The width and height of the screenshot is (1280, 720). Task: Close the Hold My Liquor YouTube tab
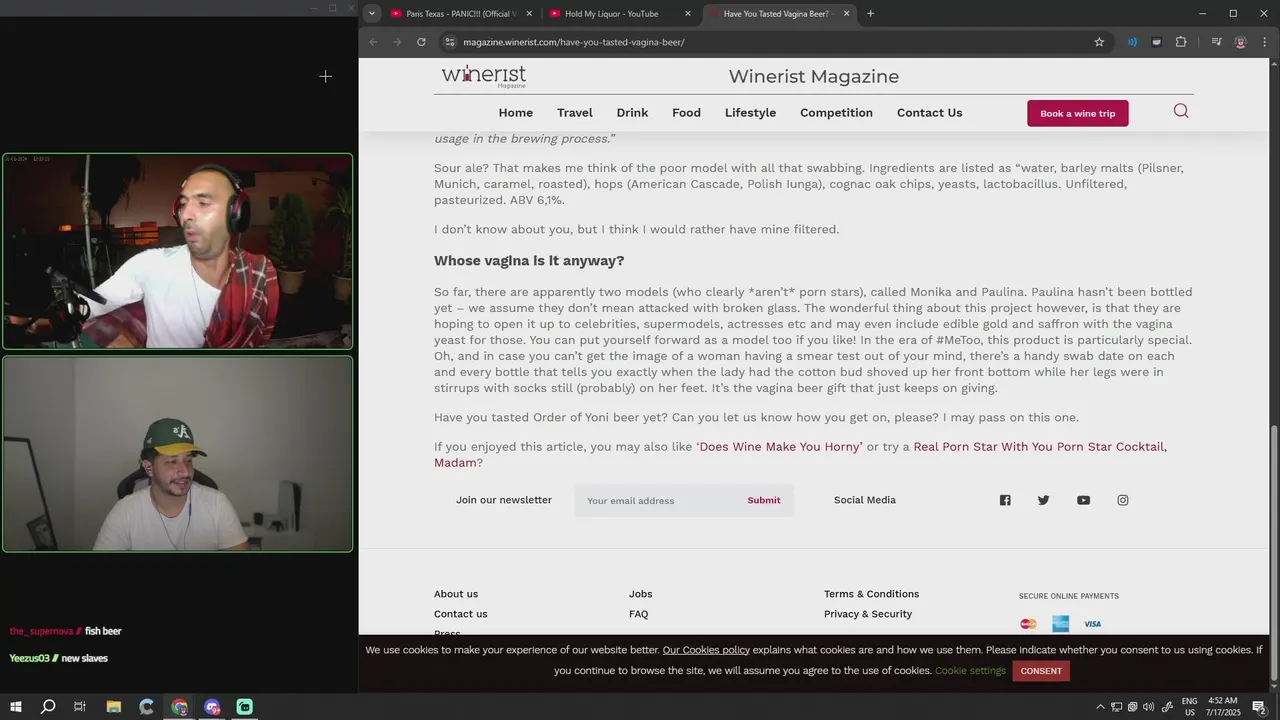click(x=688, y=14)
